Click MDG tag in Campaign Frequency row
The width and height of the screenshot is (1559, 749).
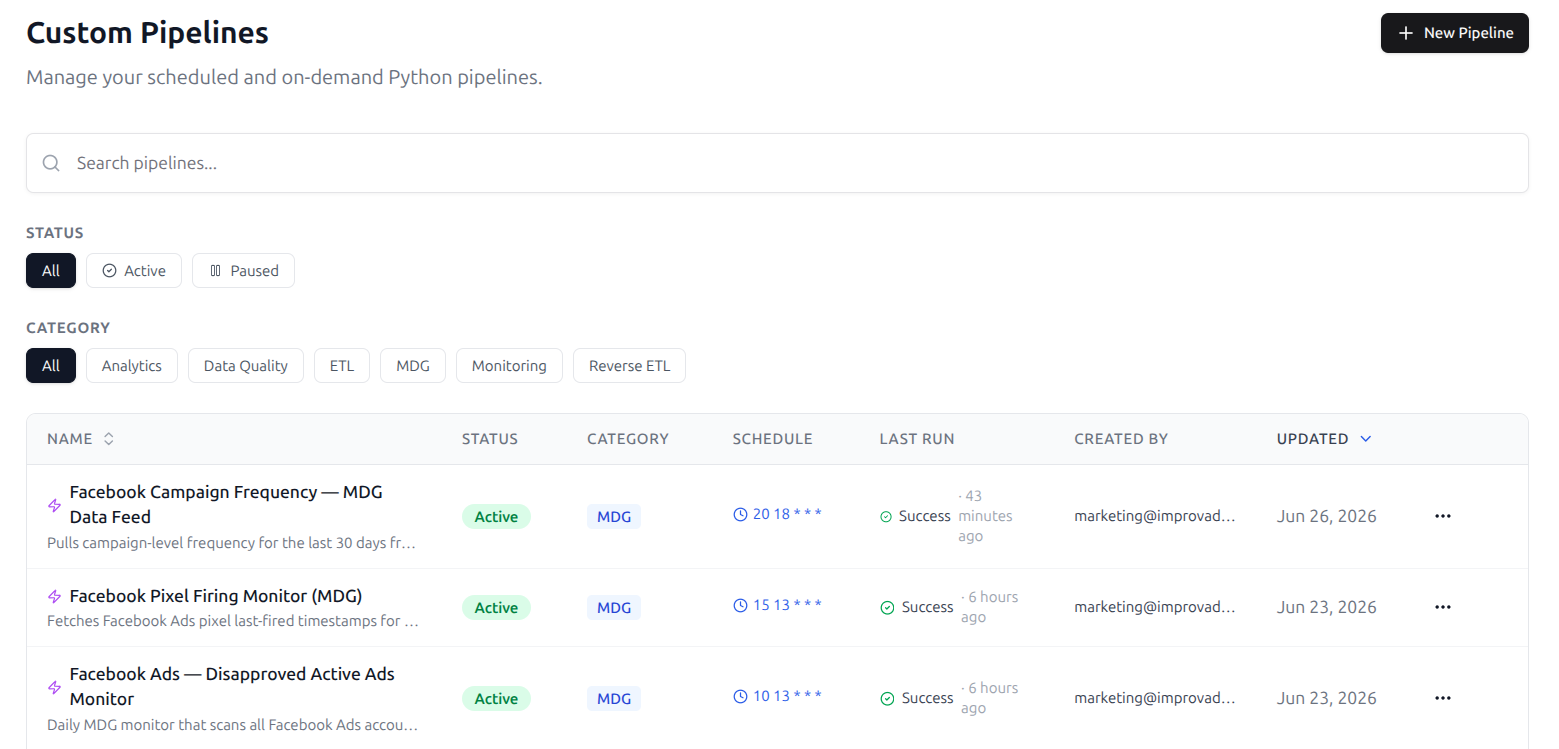point(614,517)
